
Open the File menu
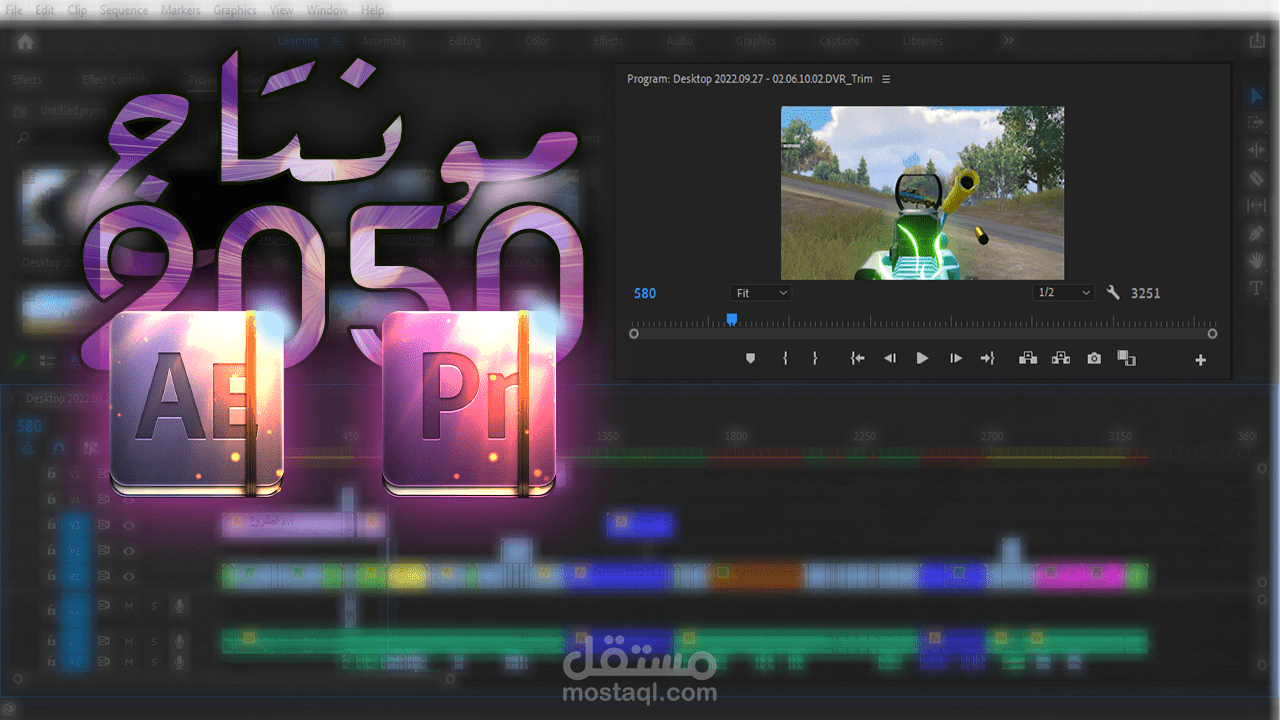click(x=14, y=10)
